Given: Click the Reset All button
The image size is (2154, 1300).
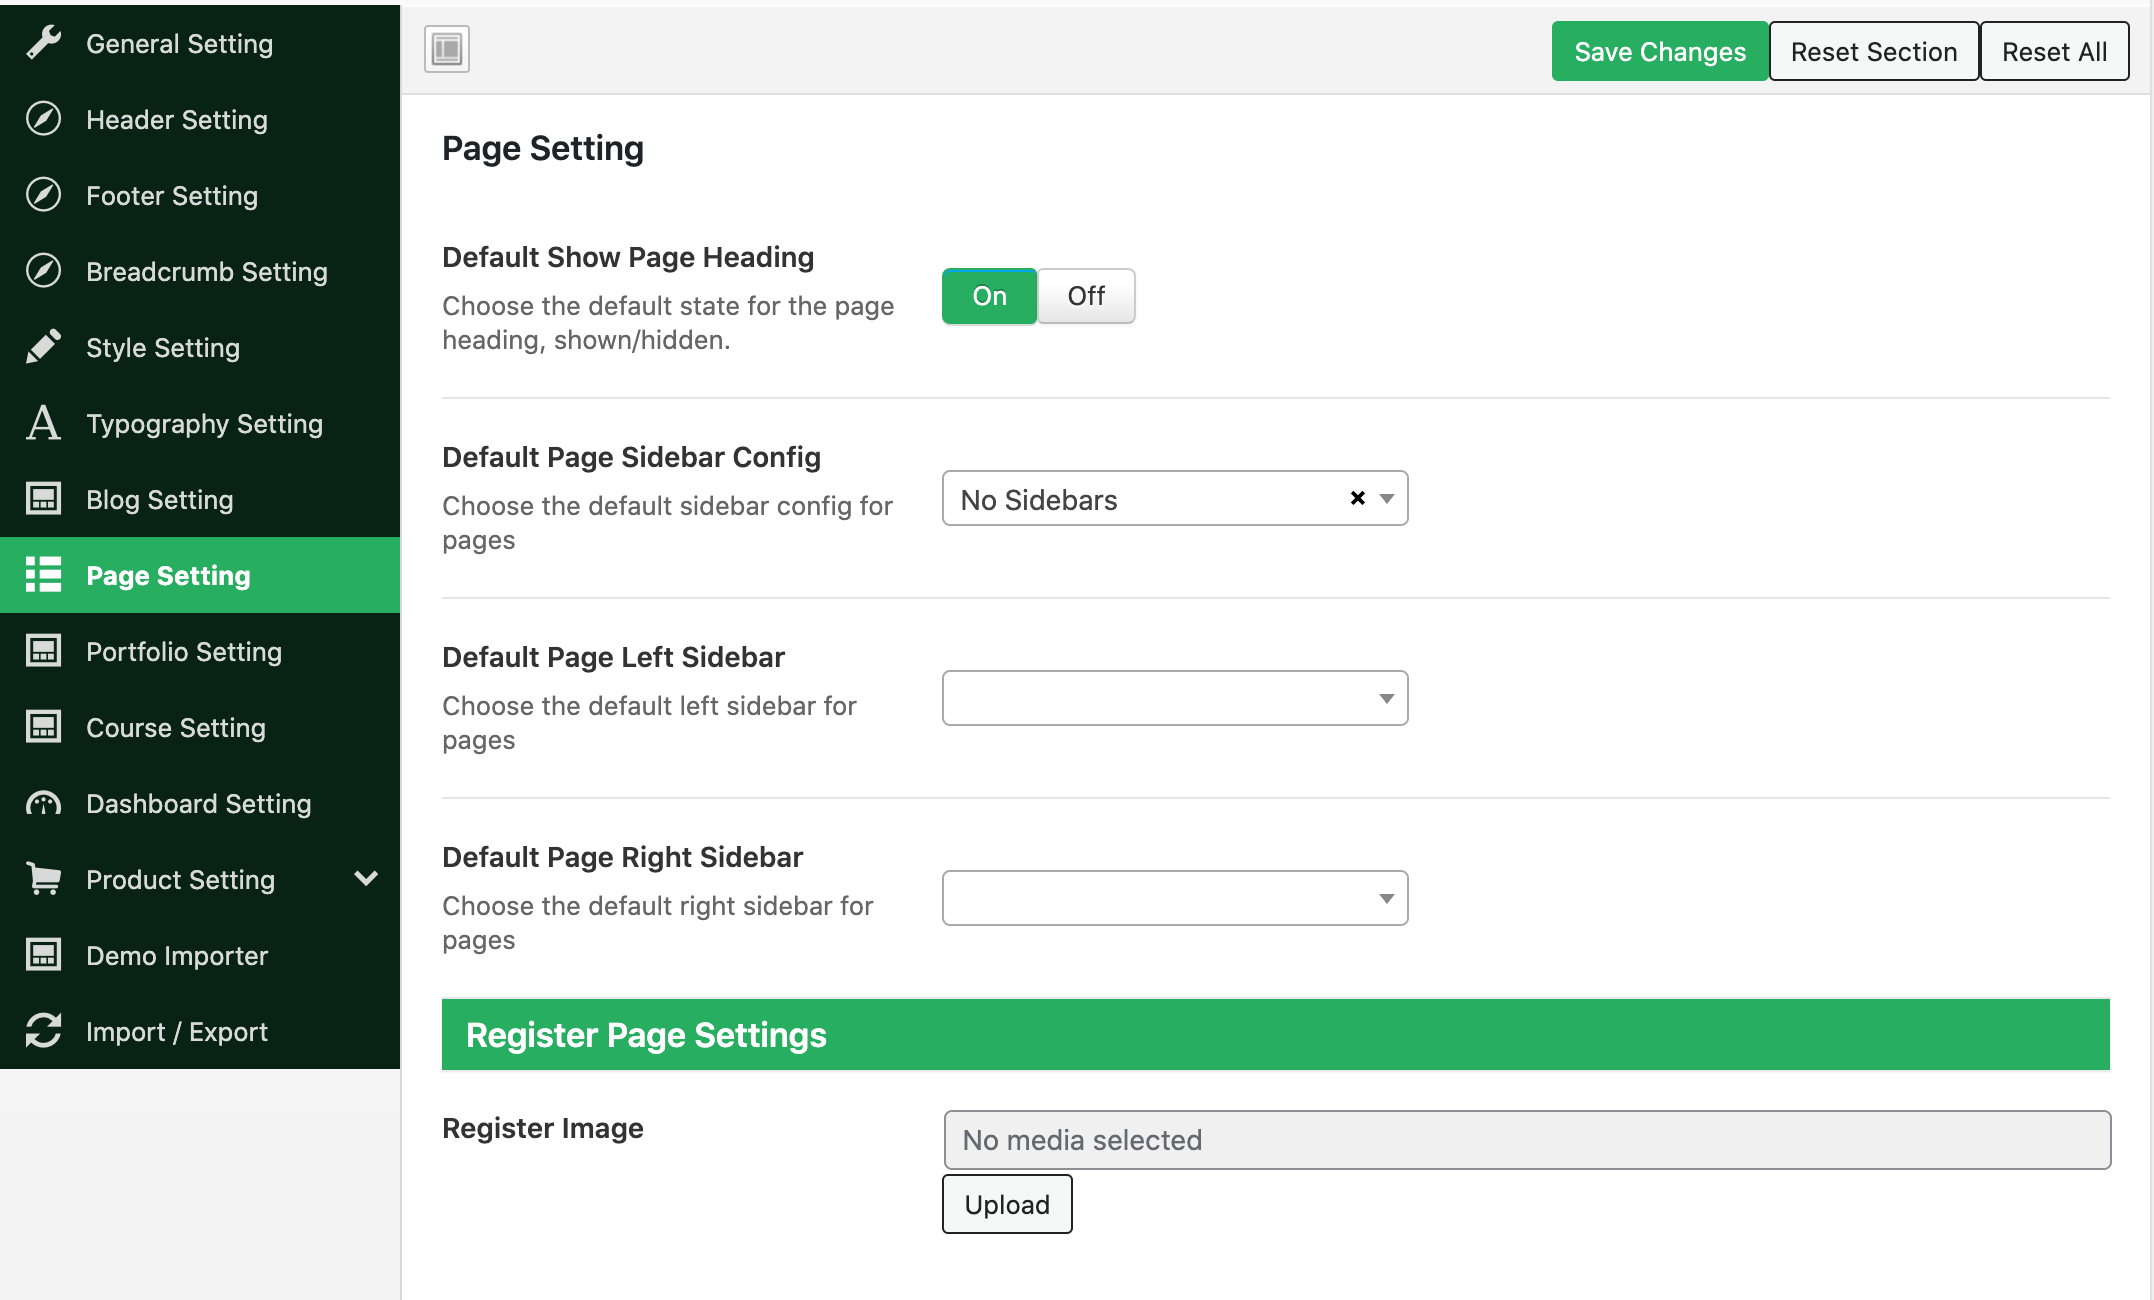Looking at the screenshot, I should point(2054,51).
